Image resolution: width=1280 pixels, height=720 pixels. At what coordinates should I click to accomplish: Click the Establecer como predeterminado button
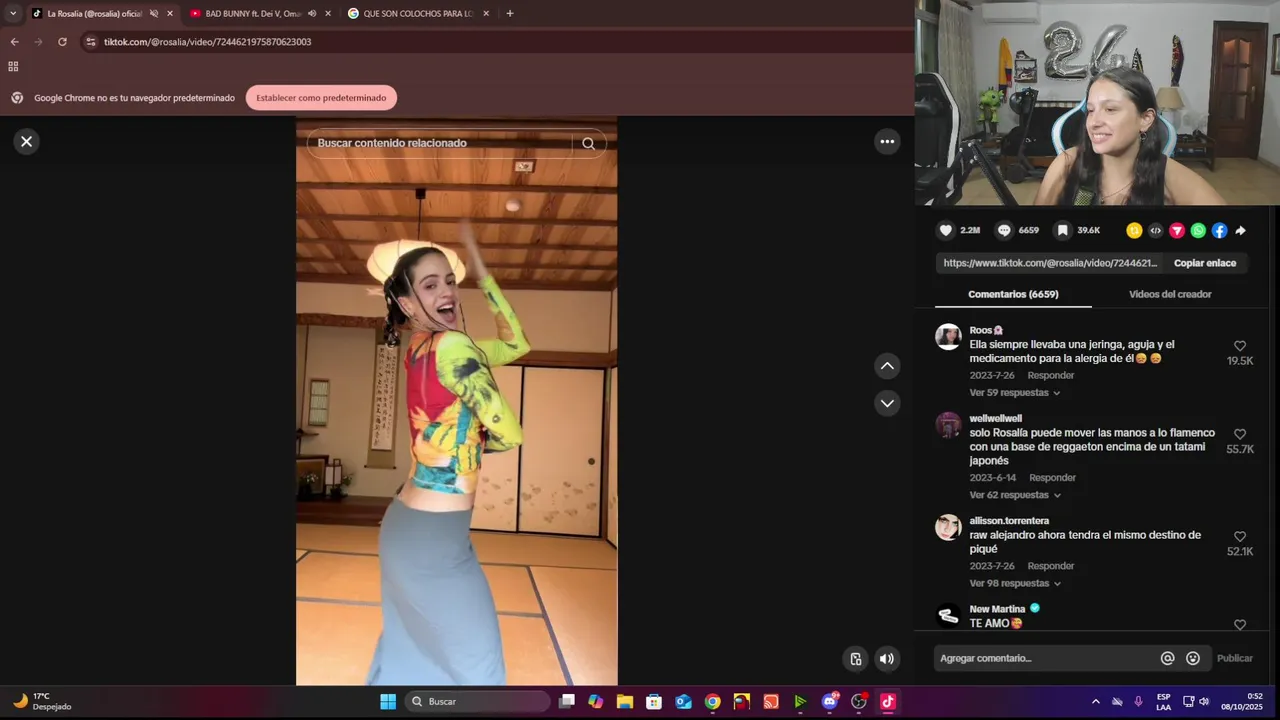[x=321, y=98]
